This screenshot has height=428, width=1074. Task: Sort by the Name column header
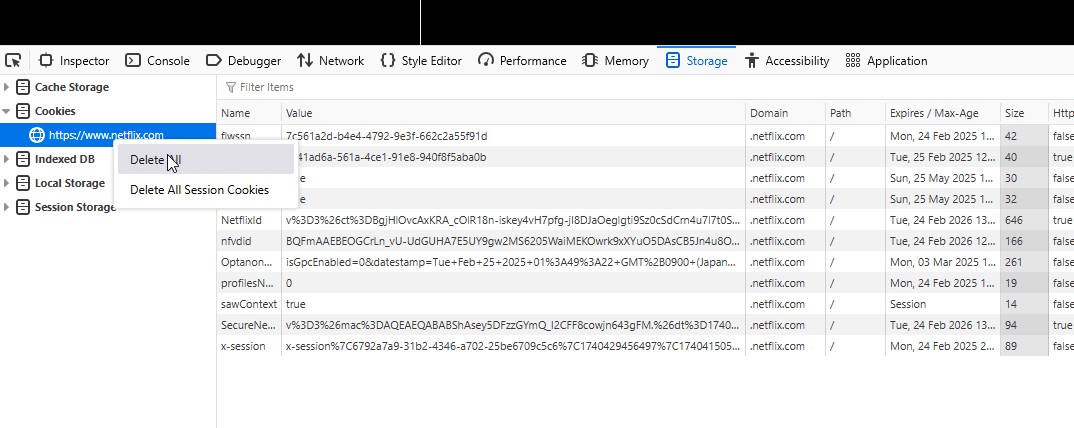coord(249,113)
